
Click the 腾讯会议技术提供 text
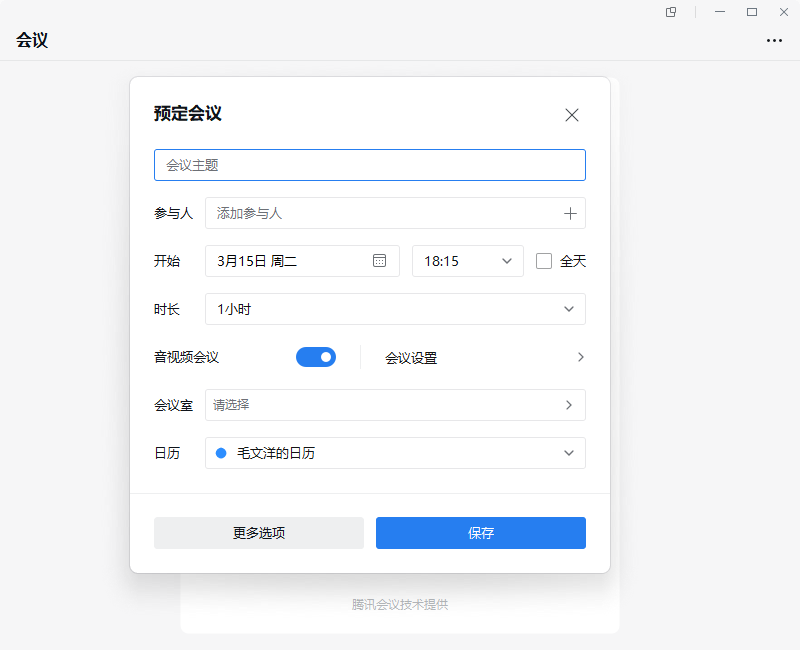pyautogui.click(x=400, y=605)
